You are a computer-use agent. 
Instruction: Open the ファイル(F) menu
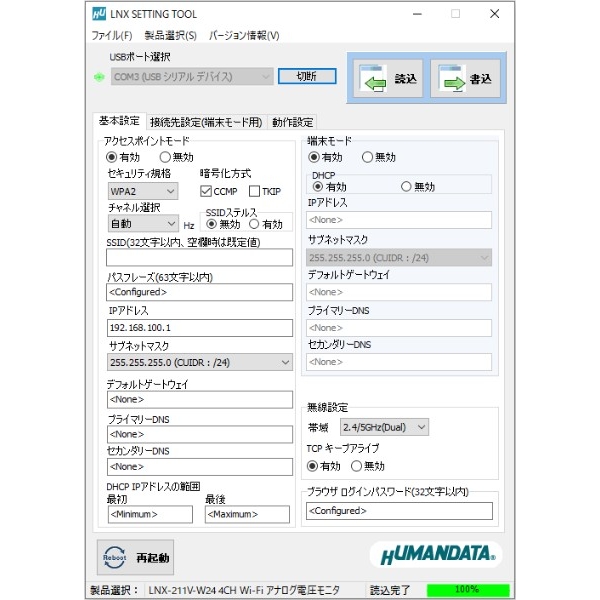click(111, 35)
